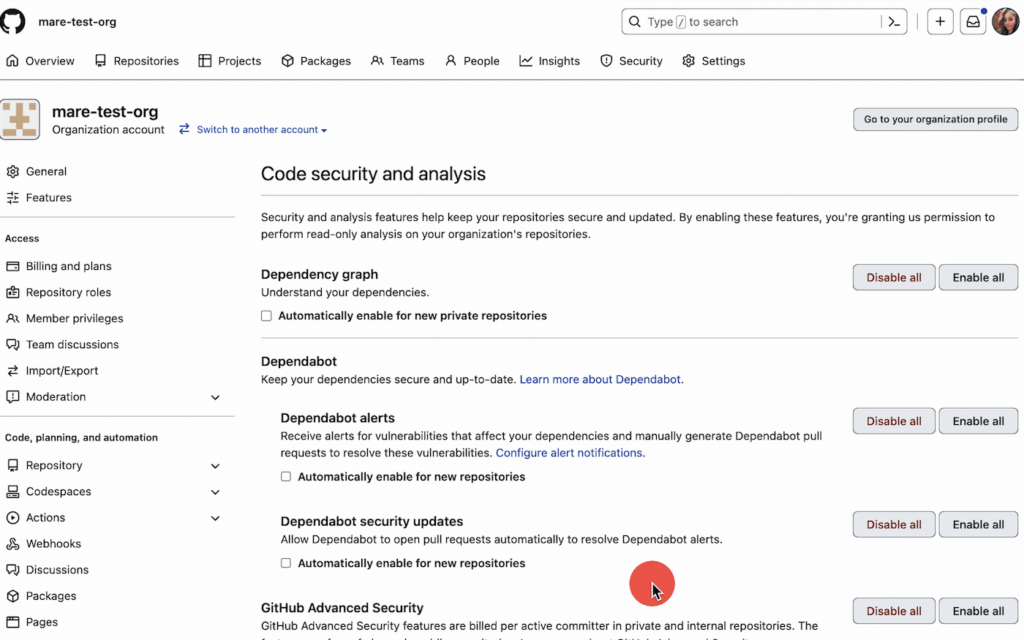Open the Security tab in top navigation
Image resolution: width=1024 pixels, height=640 pixels.
coord(631,61)
